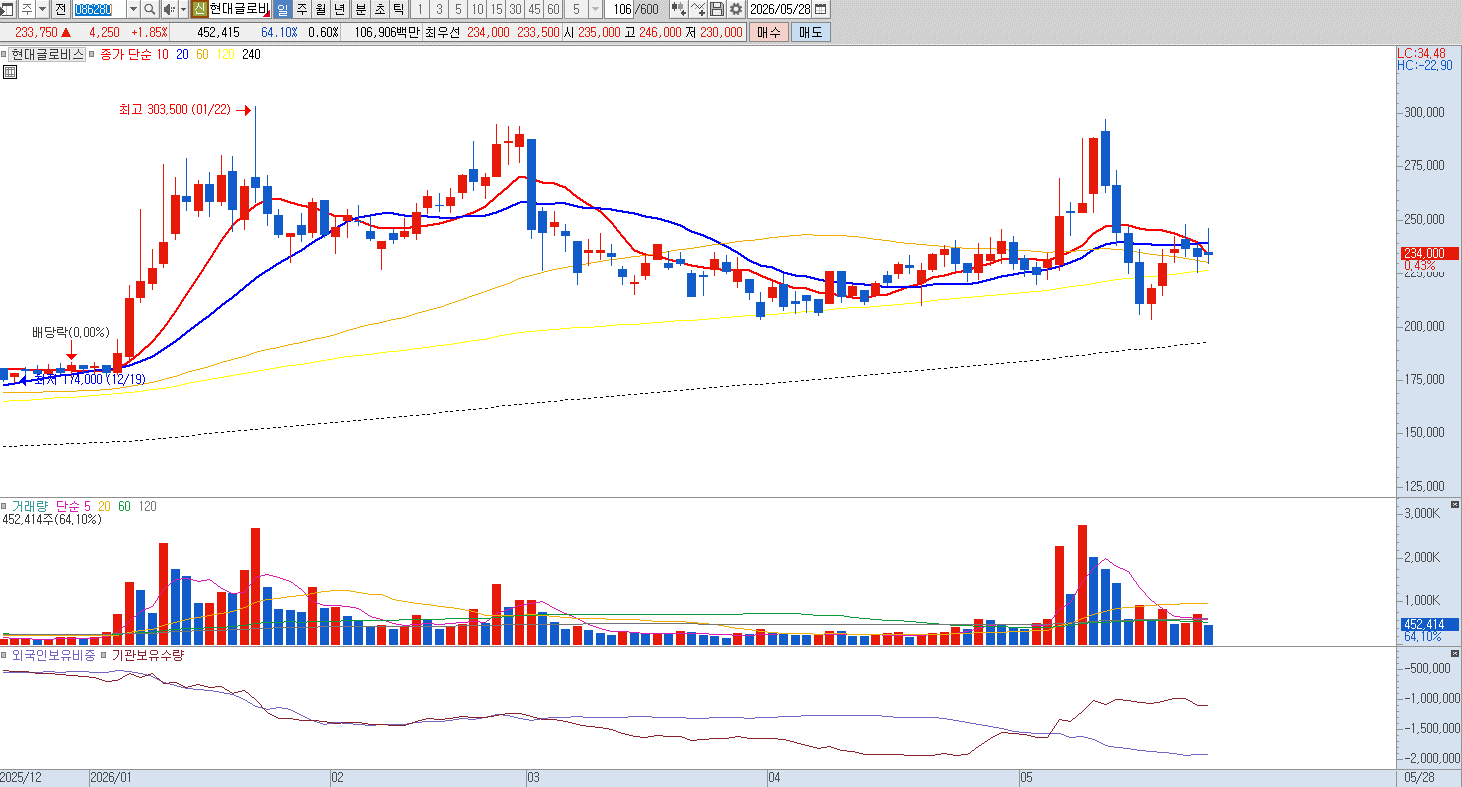
Task: Click the speaker sound icon
Action: pos(168,9)
